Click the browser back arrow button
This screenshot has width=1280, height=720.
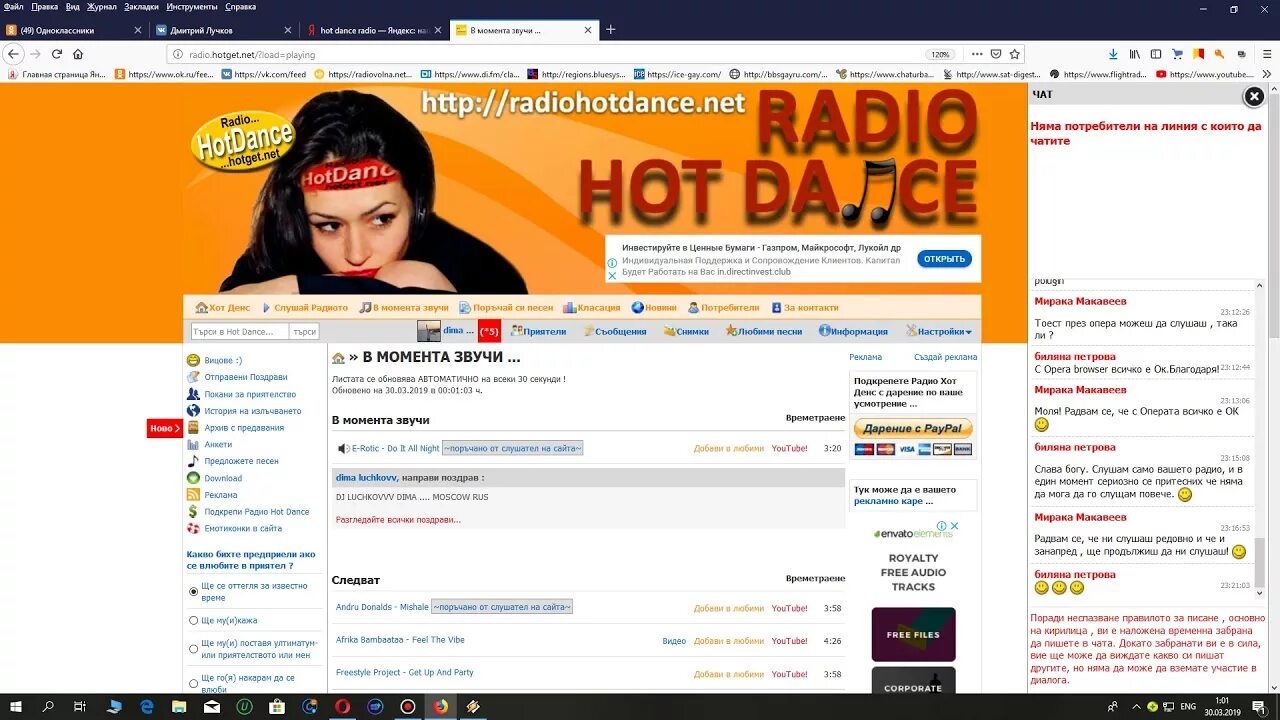point(14,54)
